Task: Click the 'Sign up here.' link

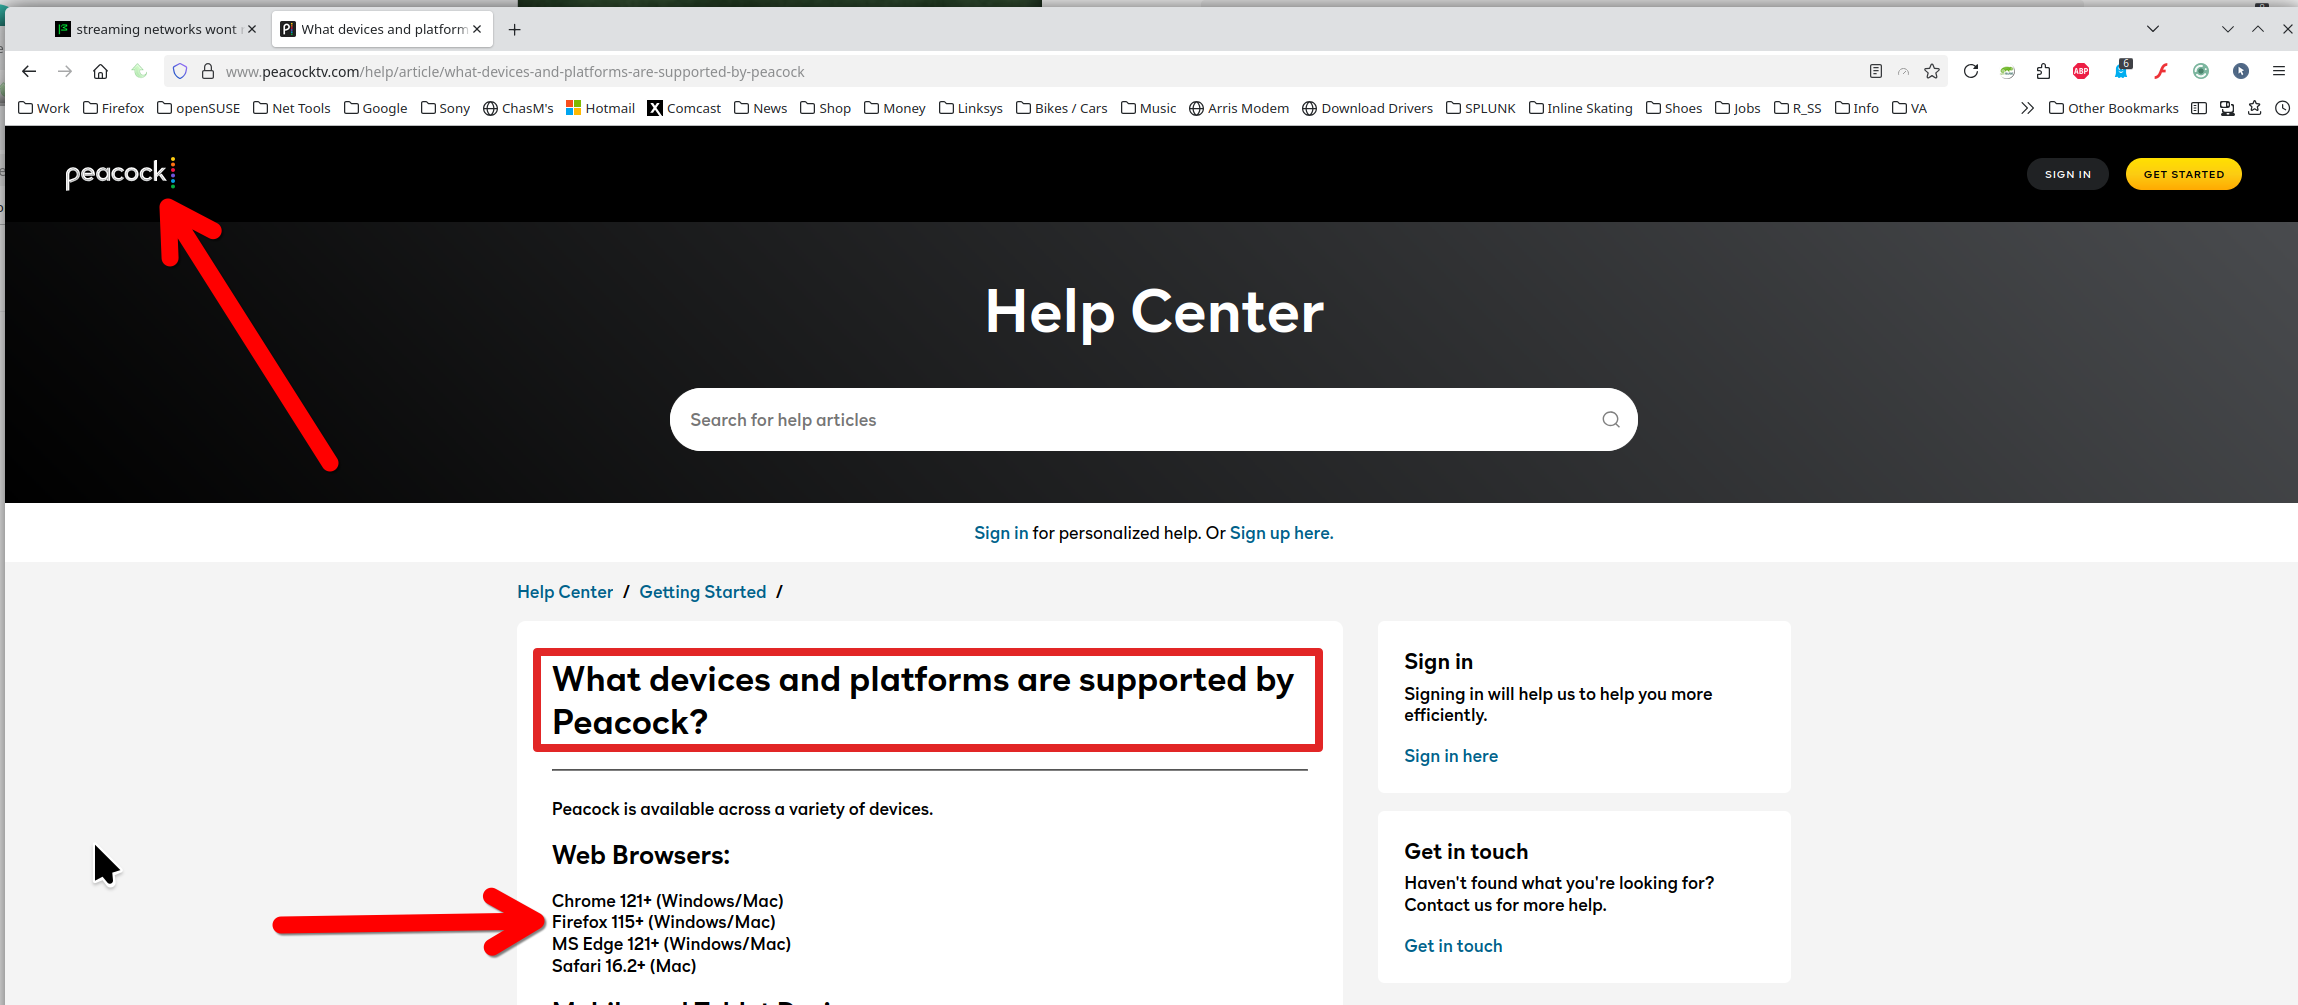Action: (1281, 533)
